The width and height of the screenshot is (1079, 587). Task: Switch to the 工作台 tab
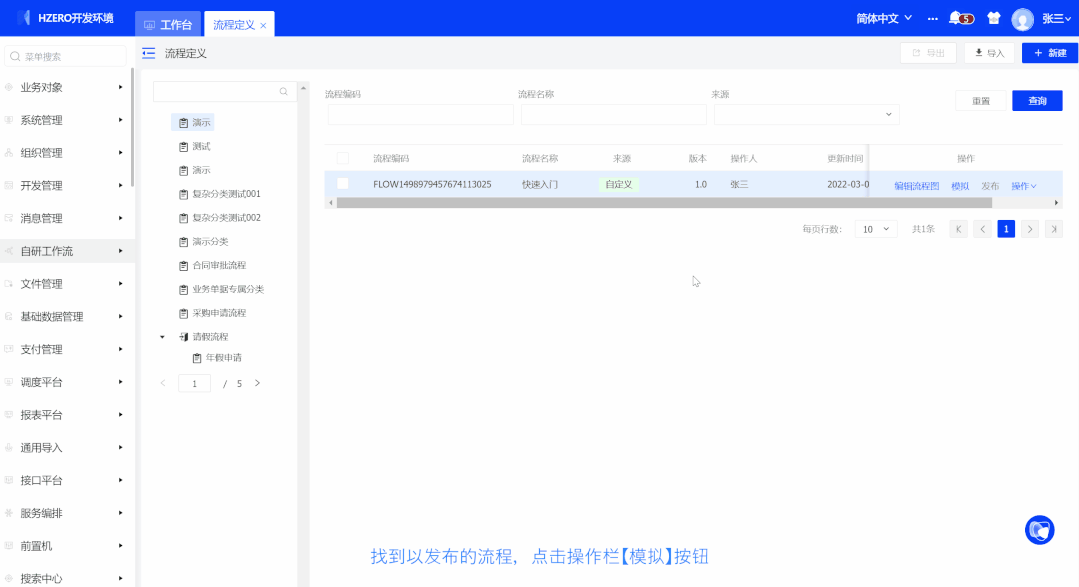[168, 25]
